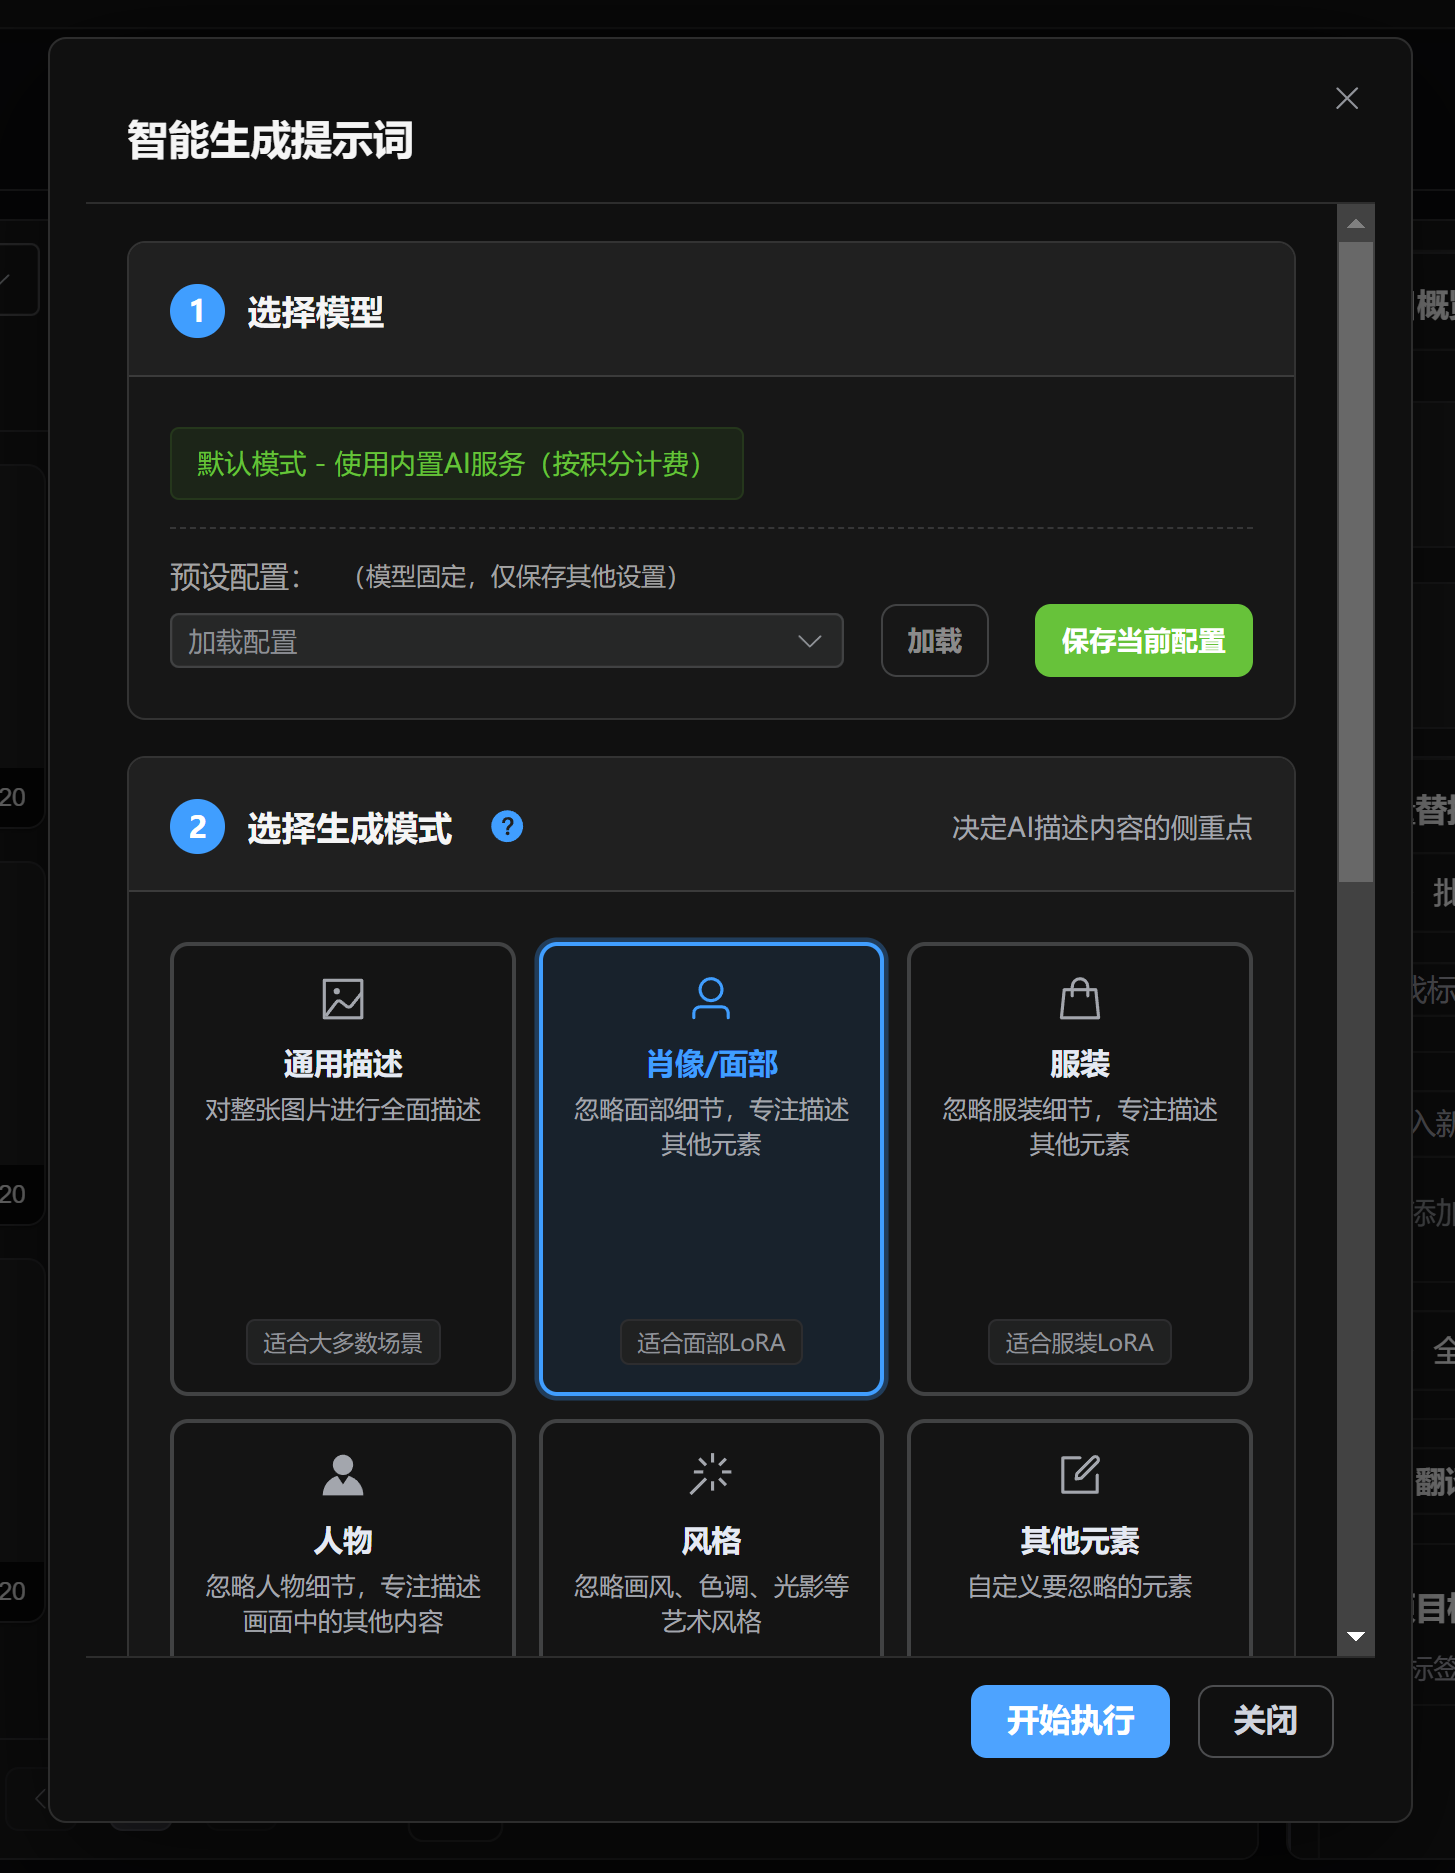Click the 智能生成提示词 dialog title
The width and height of the screenshot is (1455, 1873).
(270, 140)
